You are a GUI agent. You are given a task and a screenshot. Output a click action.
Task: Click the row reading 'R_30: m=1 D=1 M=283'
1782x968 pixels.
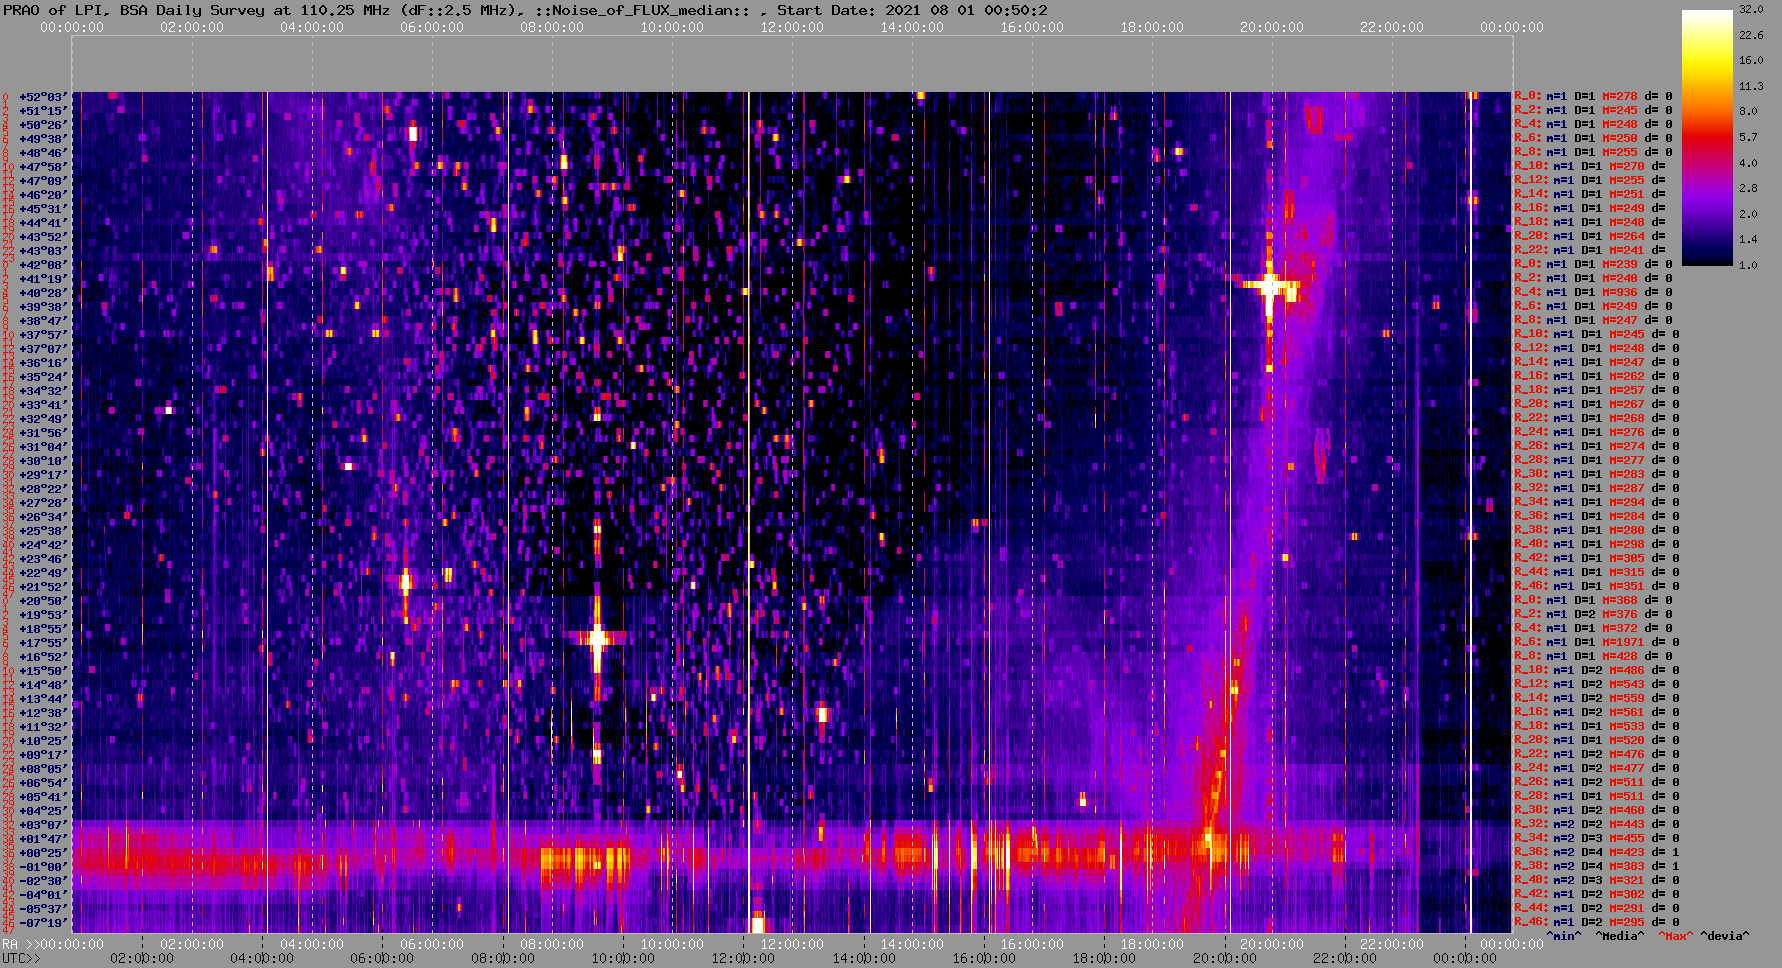(x=1596, y=475)
